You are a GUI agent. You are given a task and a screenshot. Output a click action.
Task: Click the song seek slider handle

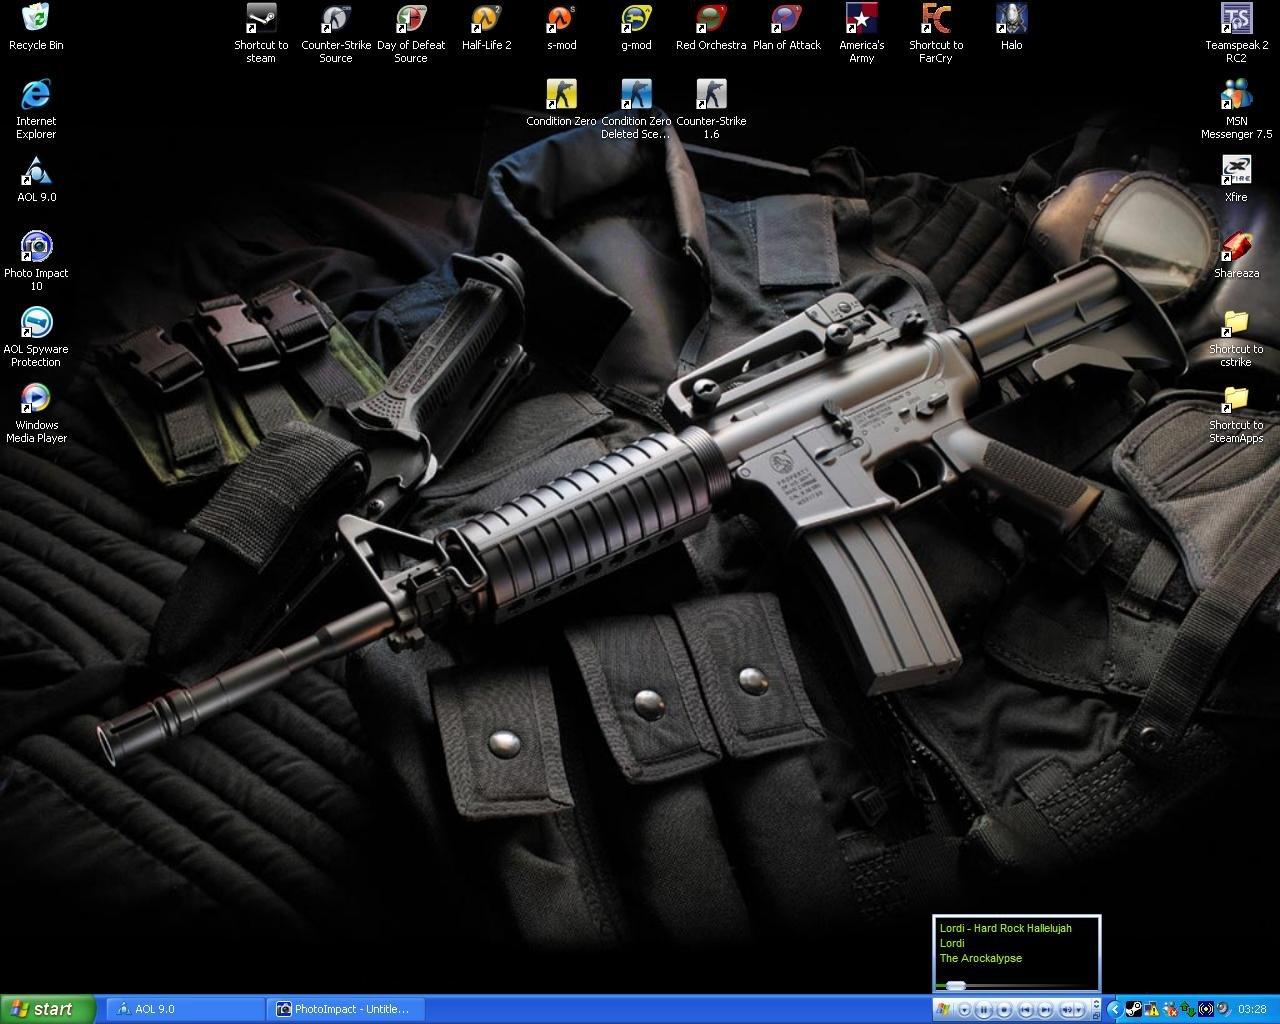pos(956,986)
